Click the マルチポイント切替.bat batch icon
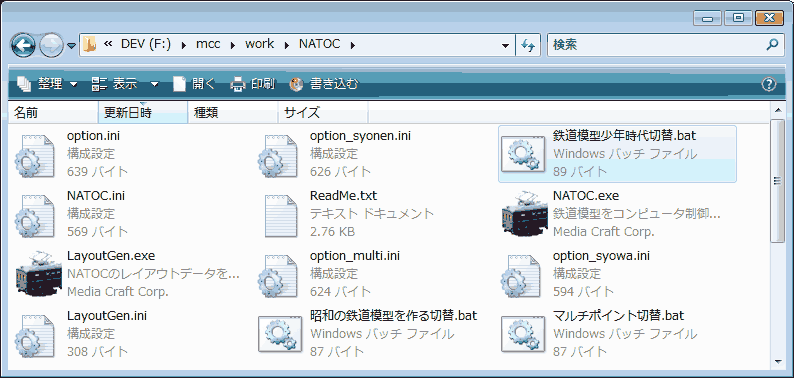This screenshot has height=378, width=794. click(x=523, y=333)
